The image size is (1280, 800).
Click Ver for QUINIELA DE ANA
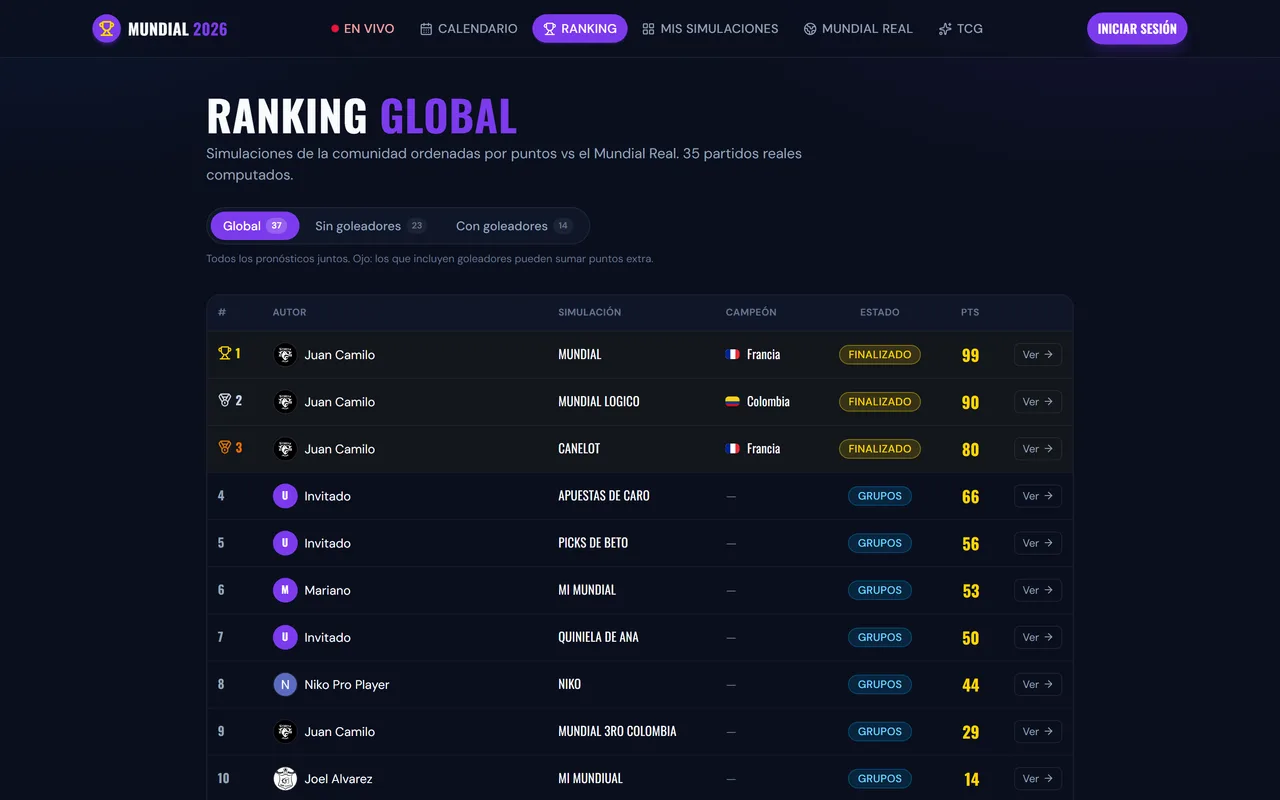pyautogui.click(x=1038, y=637)
